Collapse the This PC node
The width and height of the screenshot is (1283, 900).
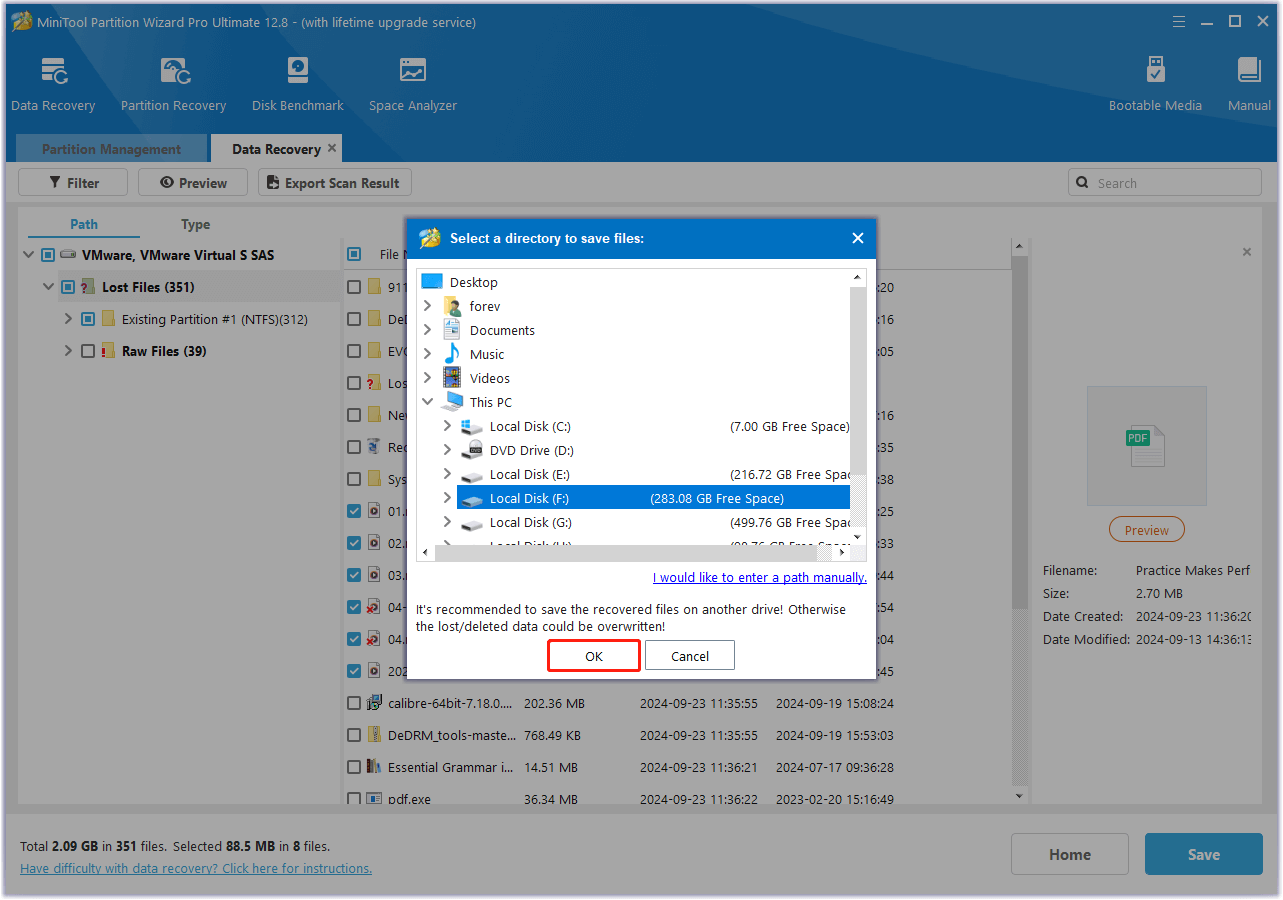coord(428,402)
